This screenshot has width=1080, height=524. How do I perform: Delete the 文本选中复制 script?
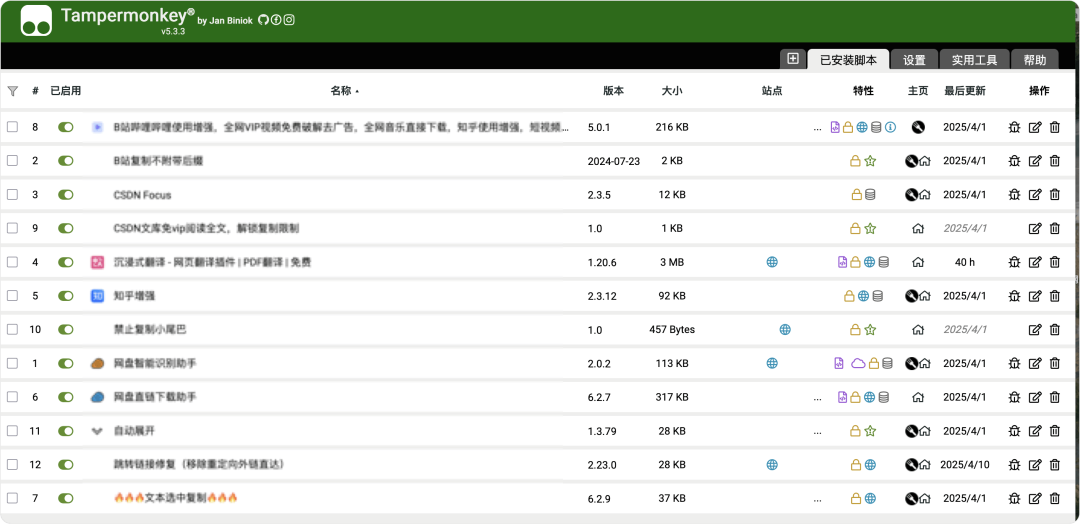coord(1055,499)
